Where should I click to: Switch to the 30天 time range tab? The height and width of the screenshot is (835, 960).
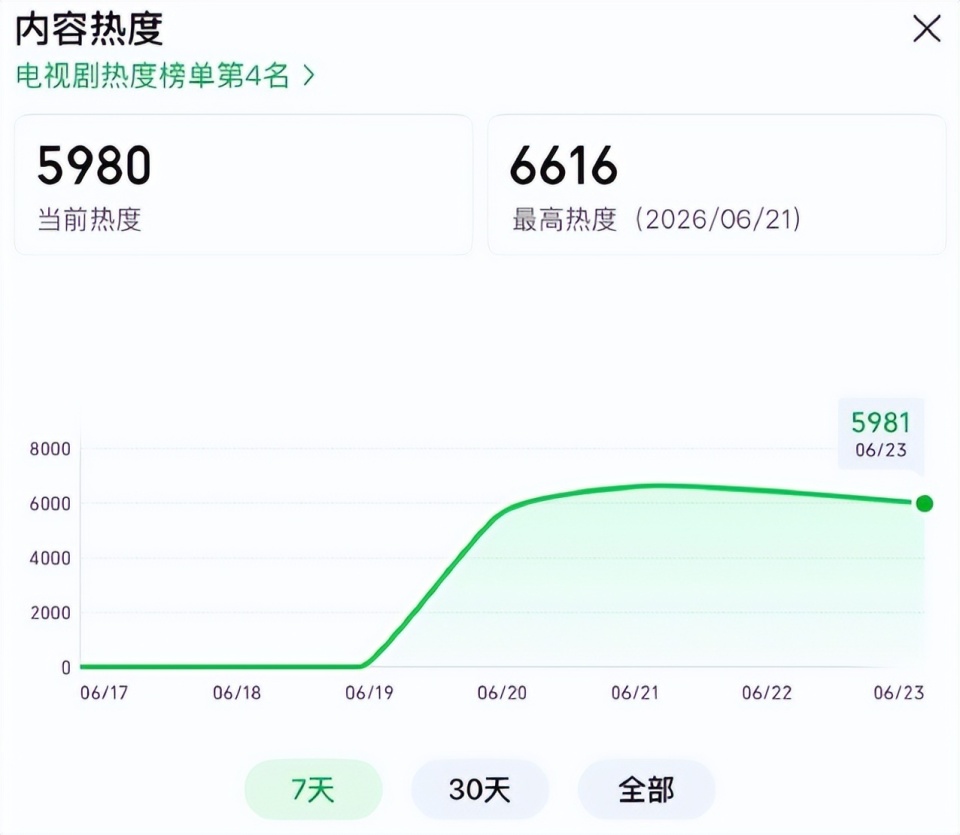point(479,789)
